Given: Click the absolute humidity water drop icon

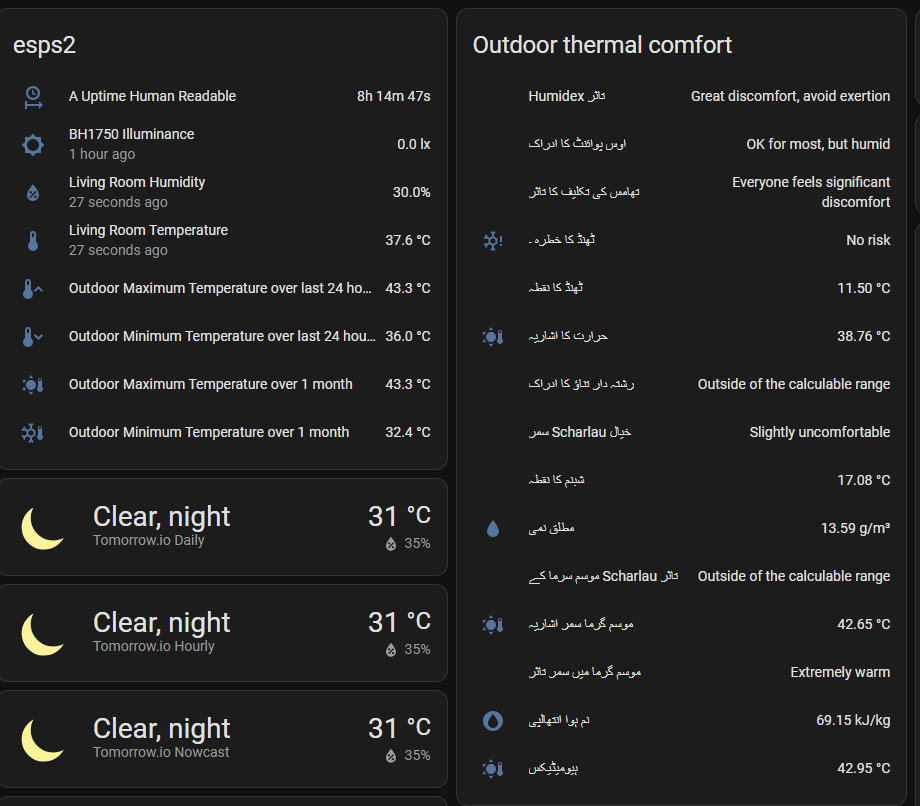Looking at the screenshot, I should click(493, 529).
